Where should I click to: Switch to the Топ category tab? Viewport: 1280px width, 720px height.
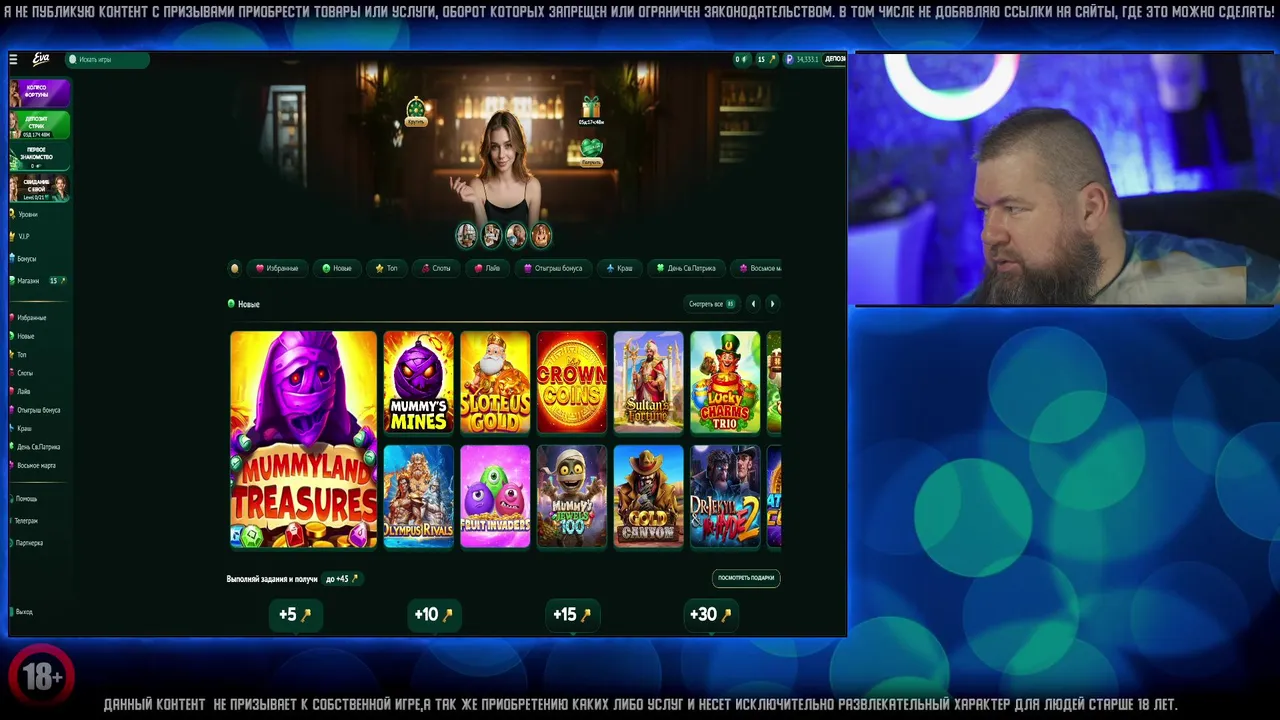click(386, 268)
